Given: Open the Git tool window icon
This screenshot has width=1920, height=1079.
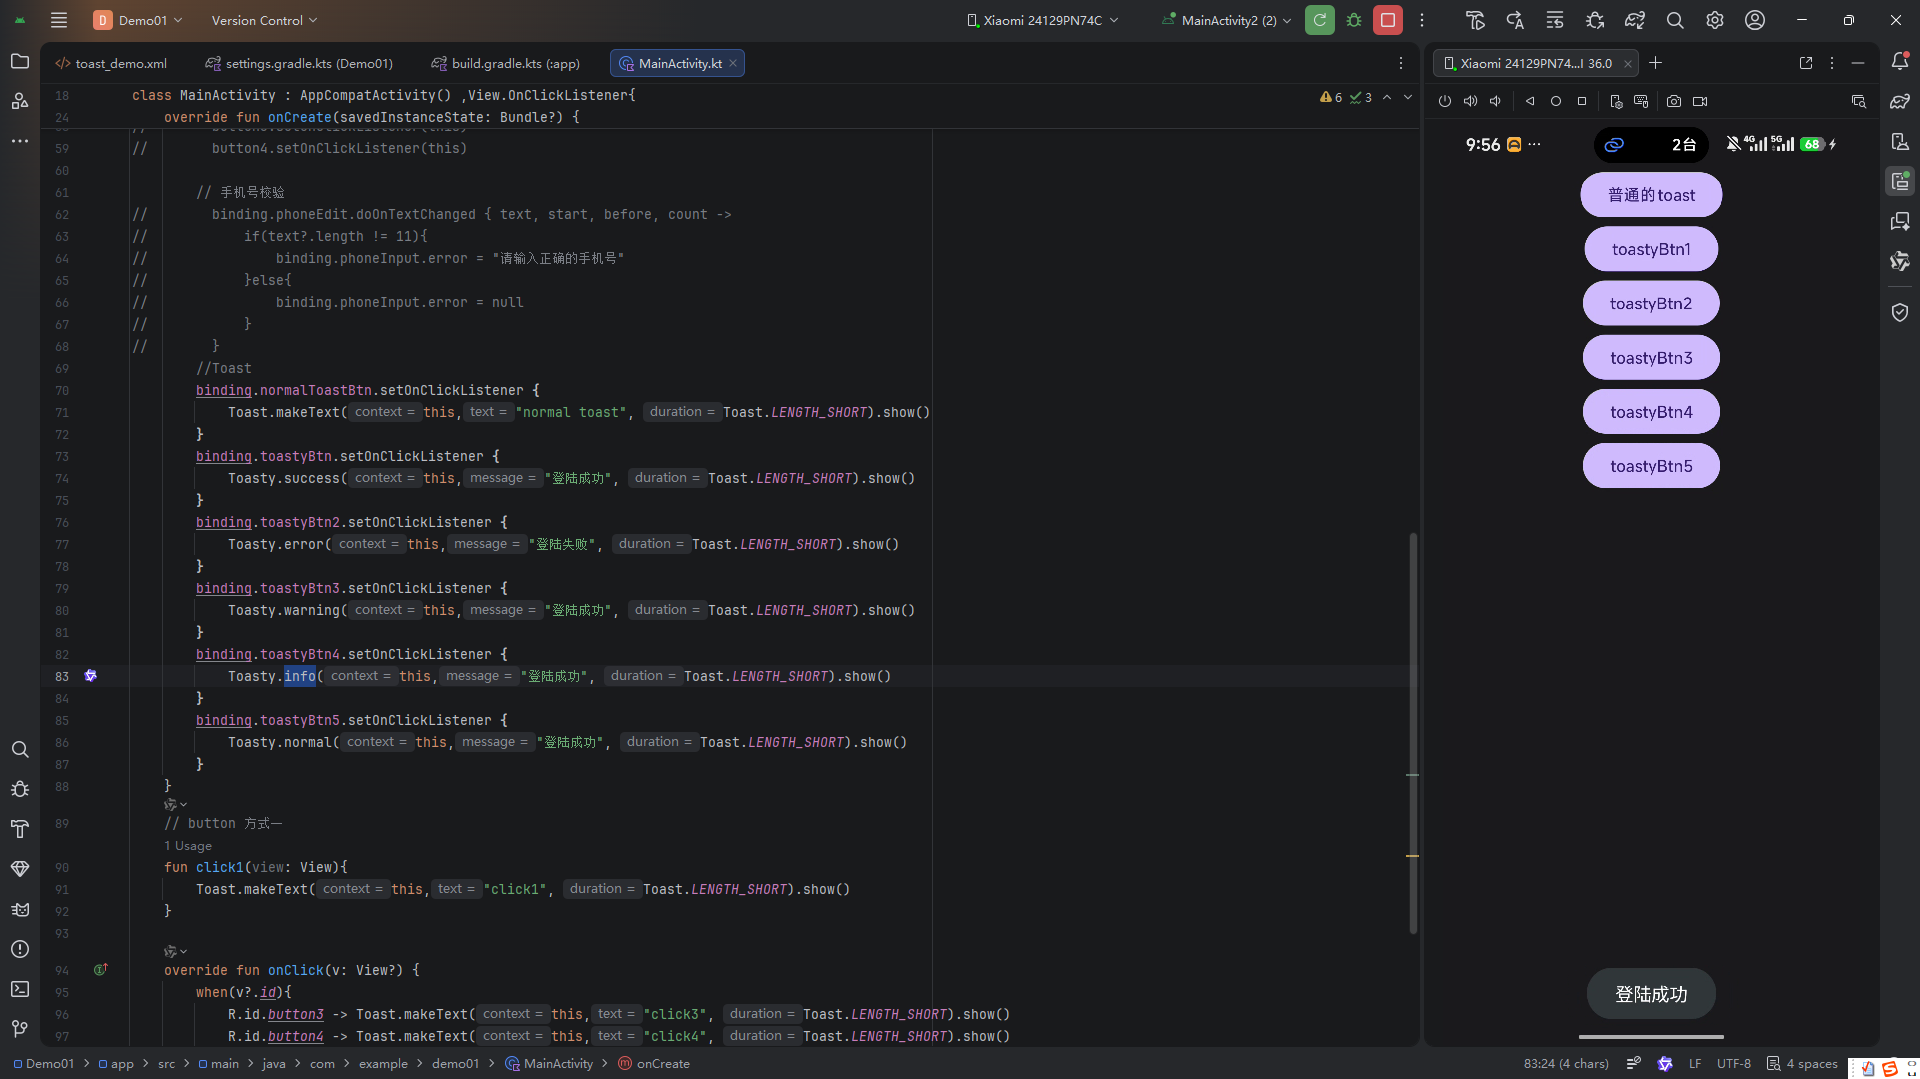Looking at the screenshot, I should coord(20,1029).
